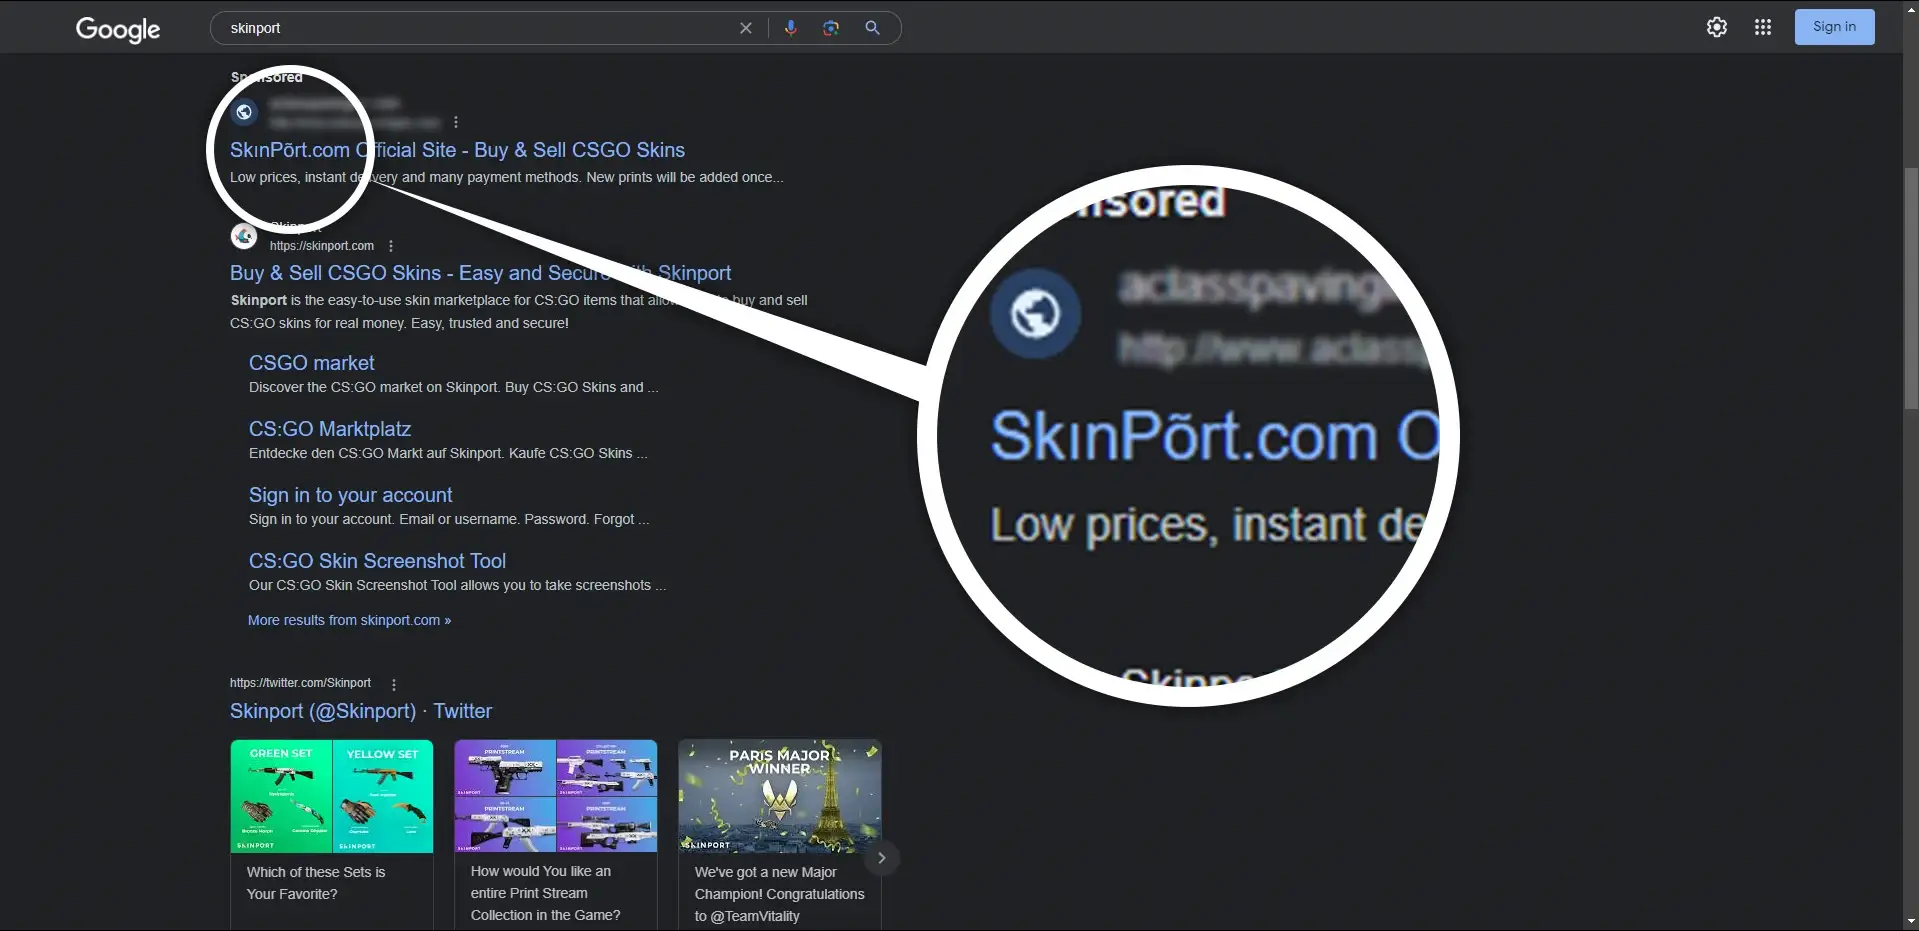
Task: Click the Google logo
Action: (117, 30)
